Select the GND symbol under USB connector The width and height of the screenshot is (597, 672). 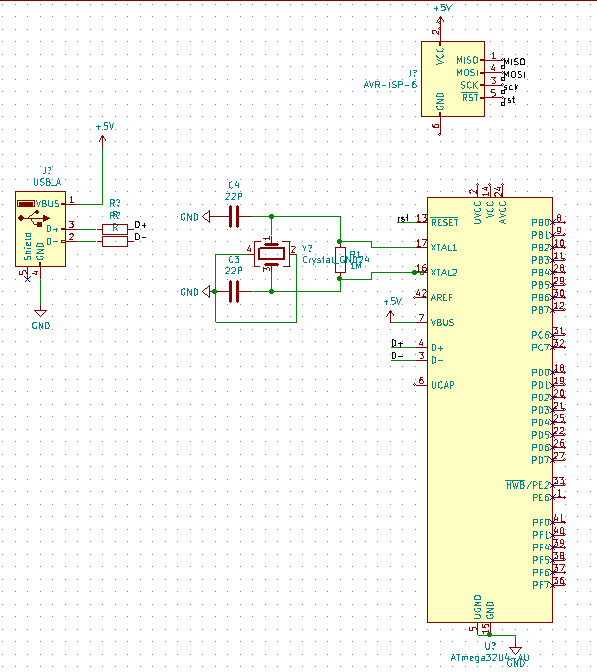pos(40,313)
